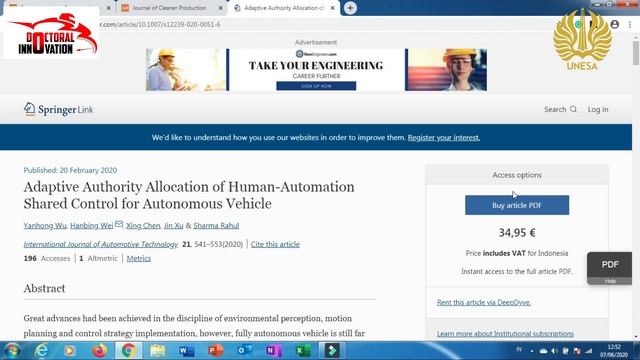Open Search on SpringerLink
Image resolution: width=640 pixels, height=360 pixels.
(x=560, y=109)
